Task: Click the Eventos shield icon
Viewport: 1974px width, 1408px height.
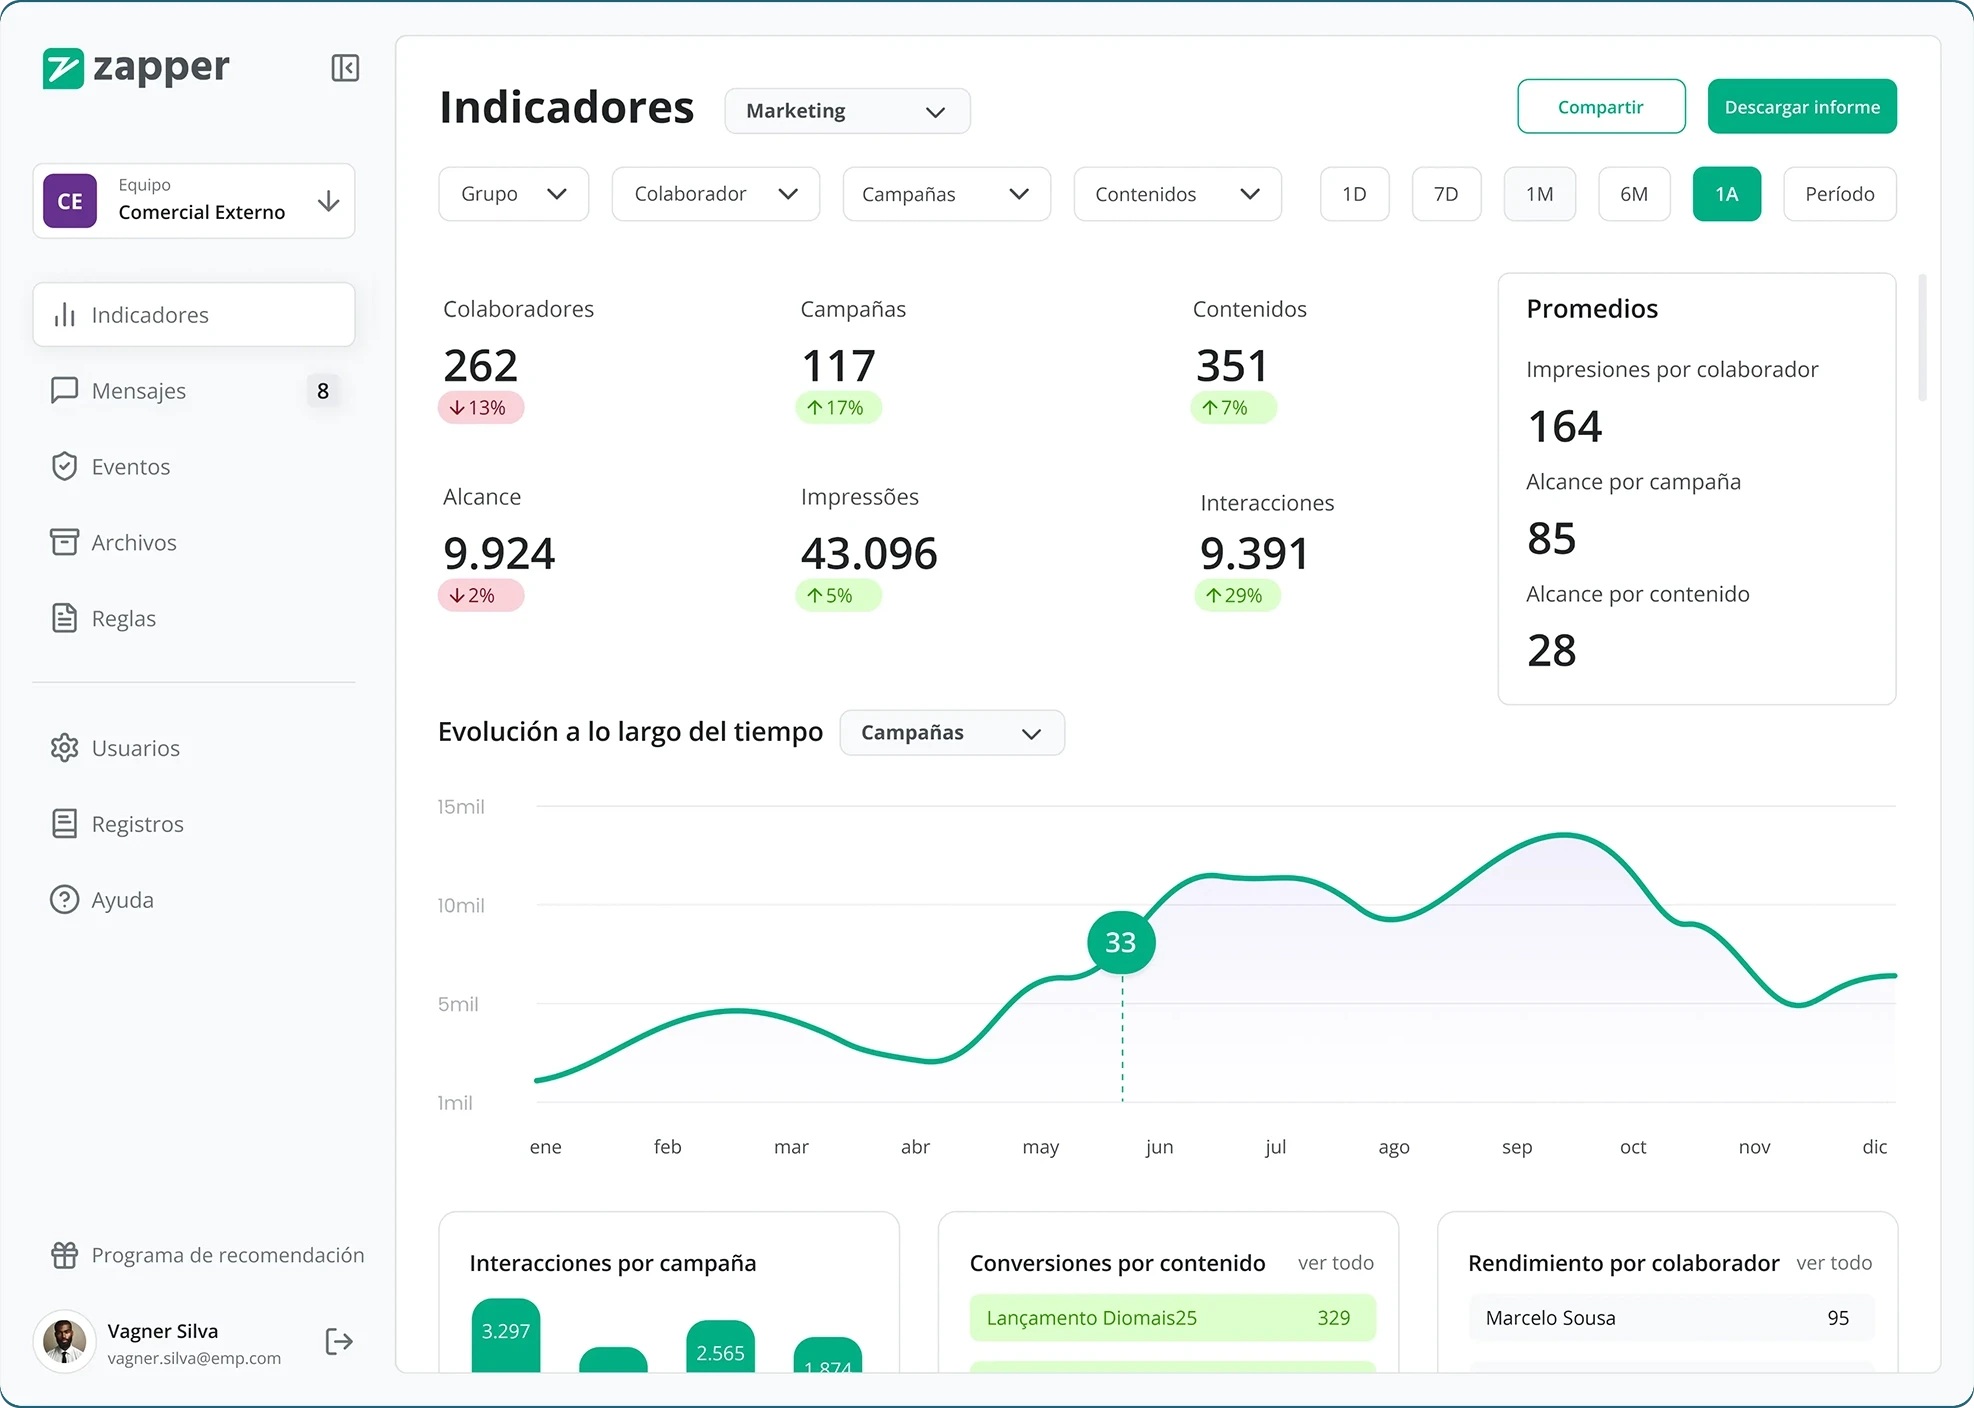Action: coord(65,466)
